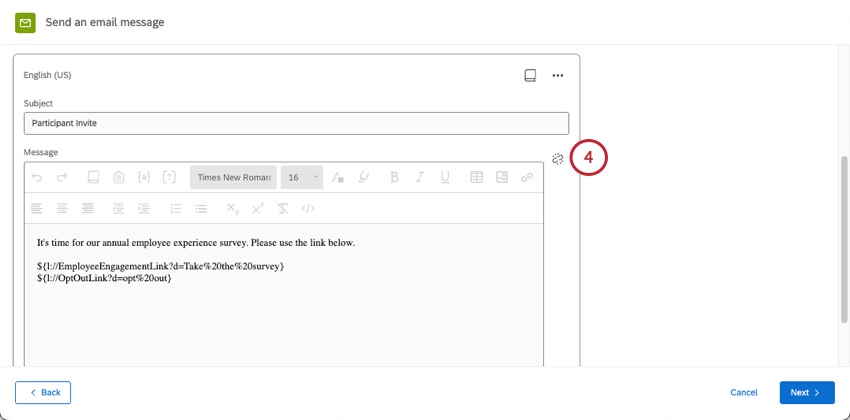Open the three-dot options menu
850x420 pixels.
point(558,76)
